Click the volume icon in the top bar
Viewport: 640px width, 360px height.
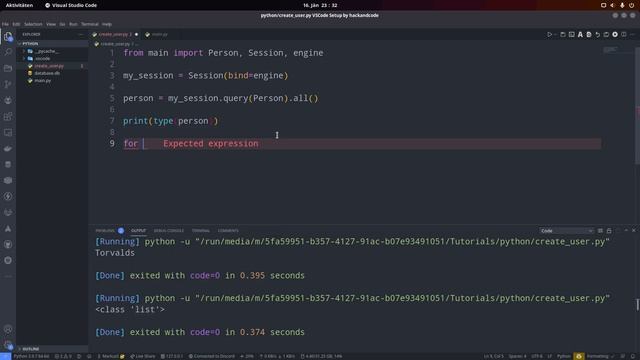pyautogui.click(x=612, y=5)
